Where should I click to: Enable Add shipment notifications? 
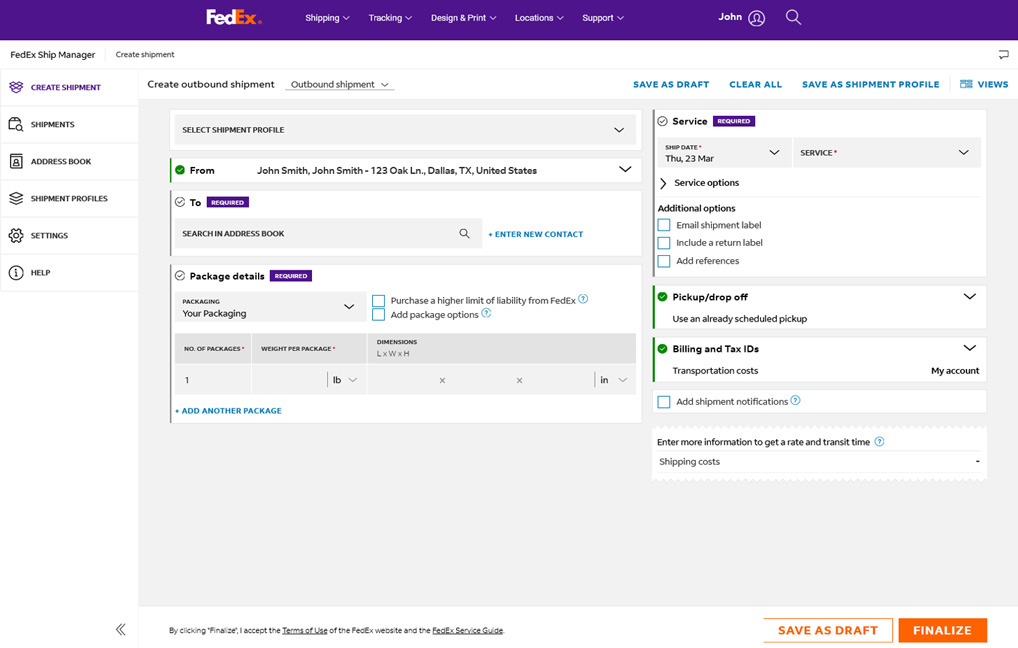(x=664, y=400)
